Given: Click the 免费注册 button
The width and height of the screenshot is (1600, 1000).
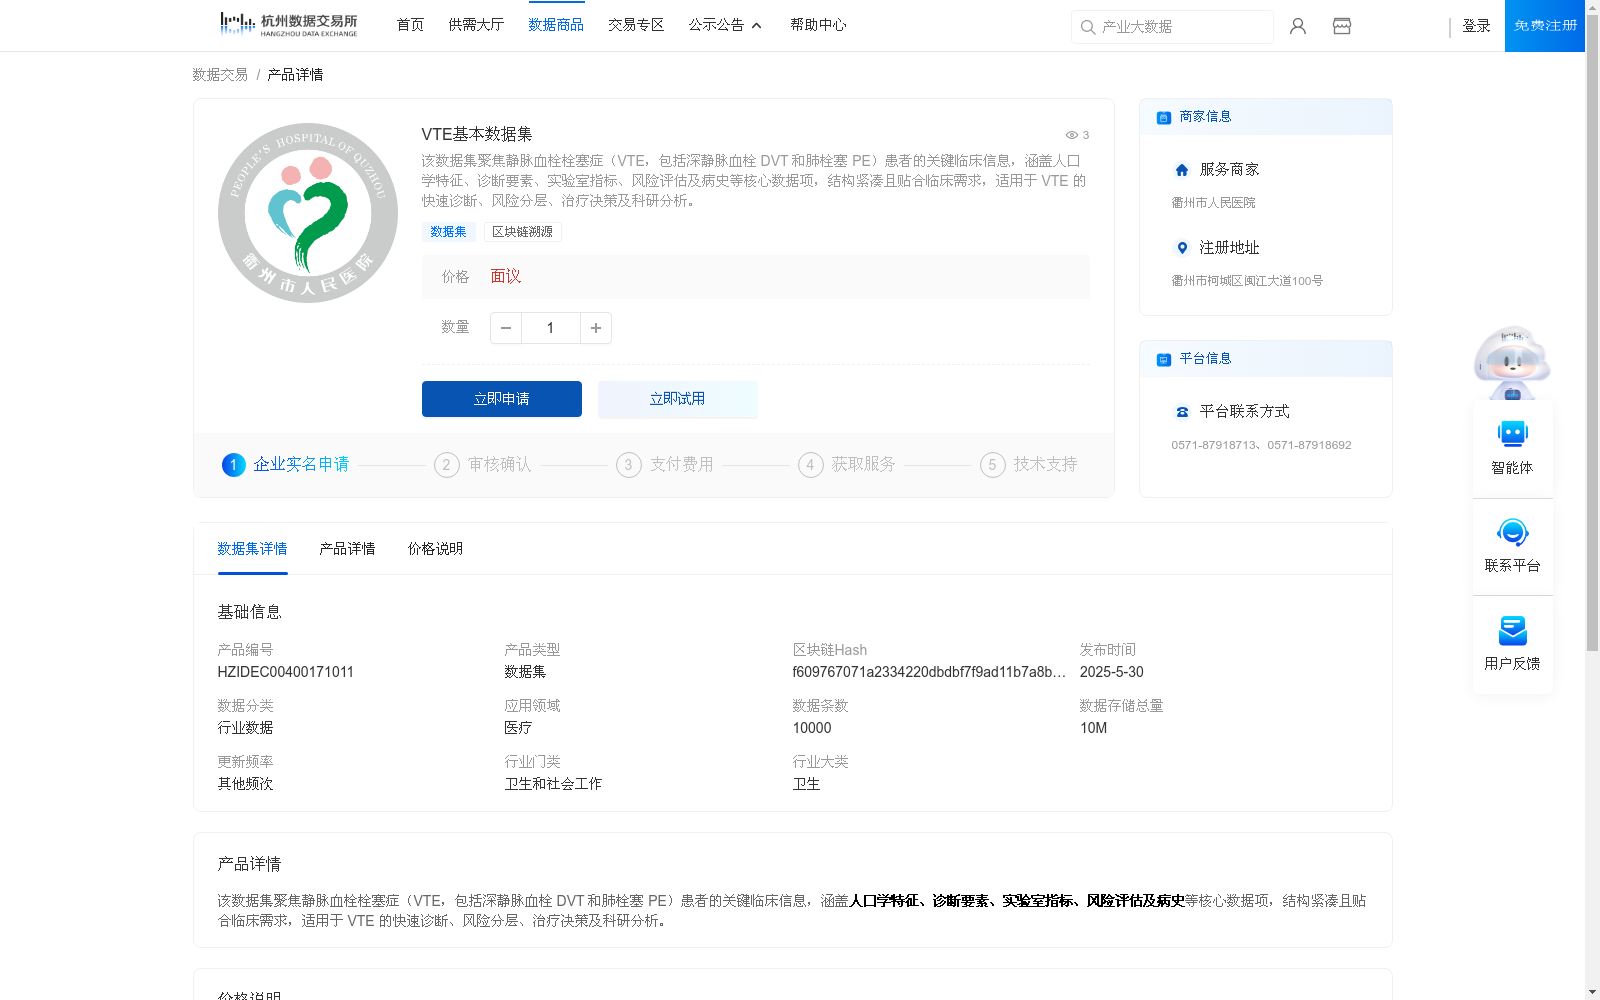Looking at the screenshot, I should pyautogui.click(x=1545, y=26).
